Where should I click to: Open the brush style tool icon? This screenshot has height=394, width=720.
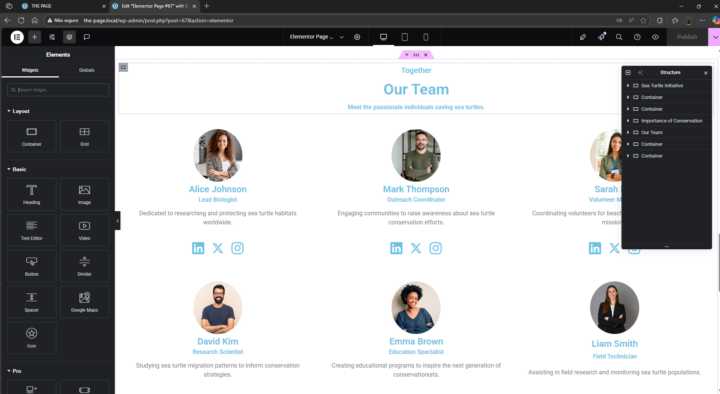click(583, 37)
